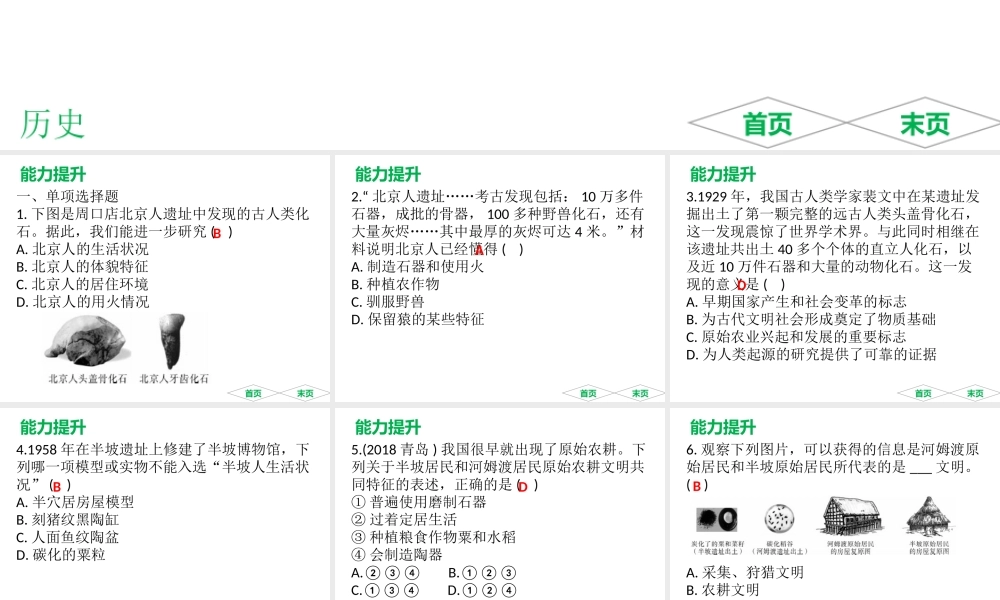Viewport: 1000px width, 600px height.
Task: Click option 'A. 制造石器和使用火'
Action: click(417, 267)
